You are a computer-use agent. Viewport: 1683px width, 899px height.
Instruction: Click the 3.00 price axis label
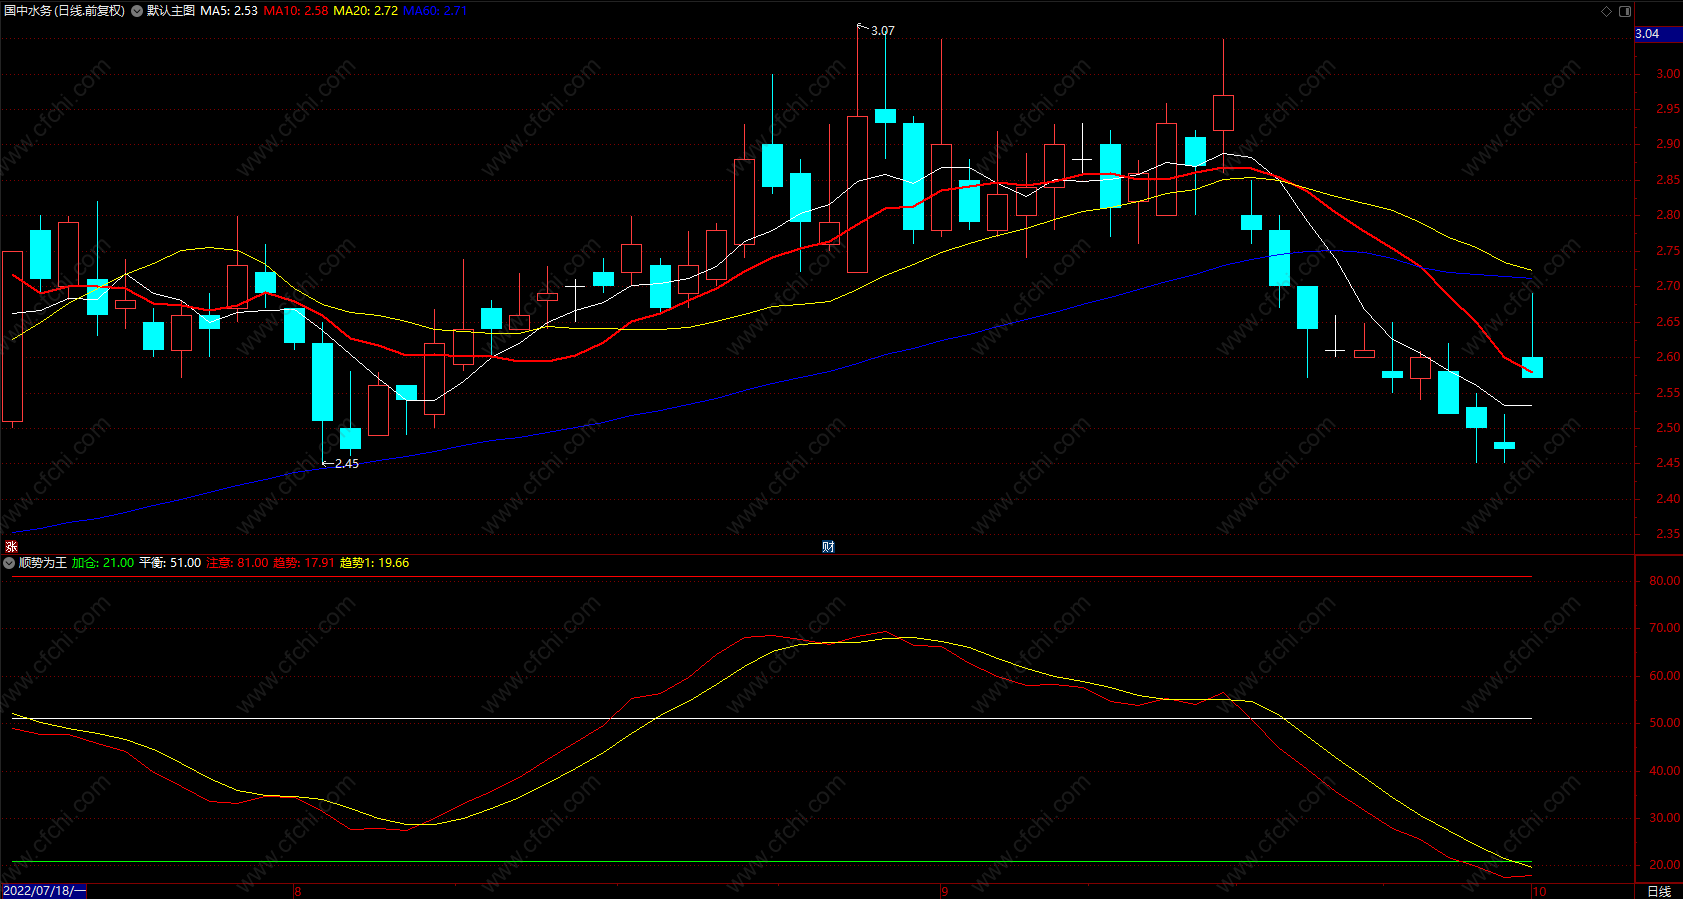[1668, 74]
